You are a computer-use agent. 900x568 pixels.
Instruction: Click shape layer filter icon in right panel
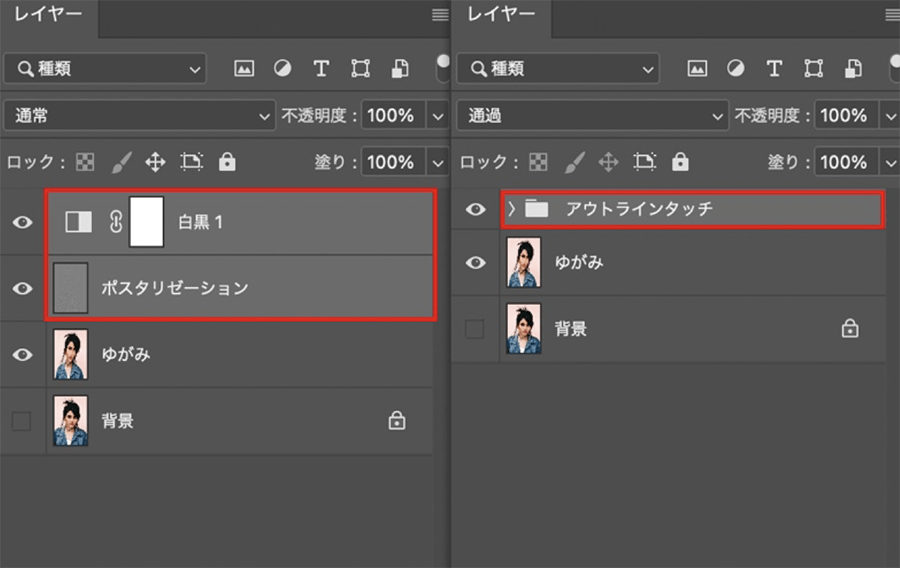(813, 69)
